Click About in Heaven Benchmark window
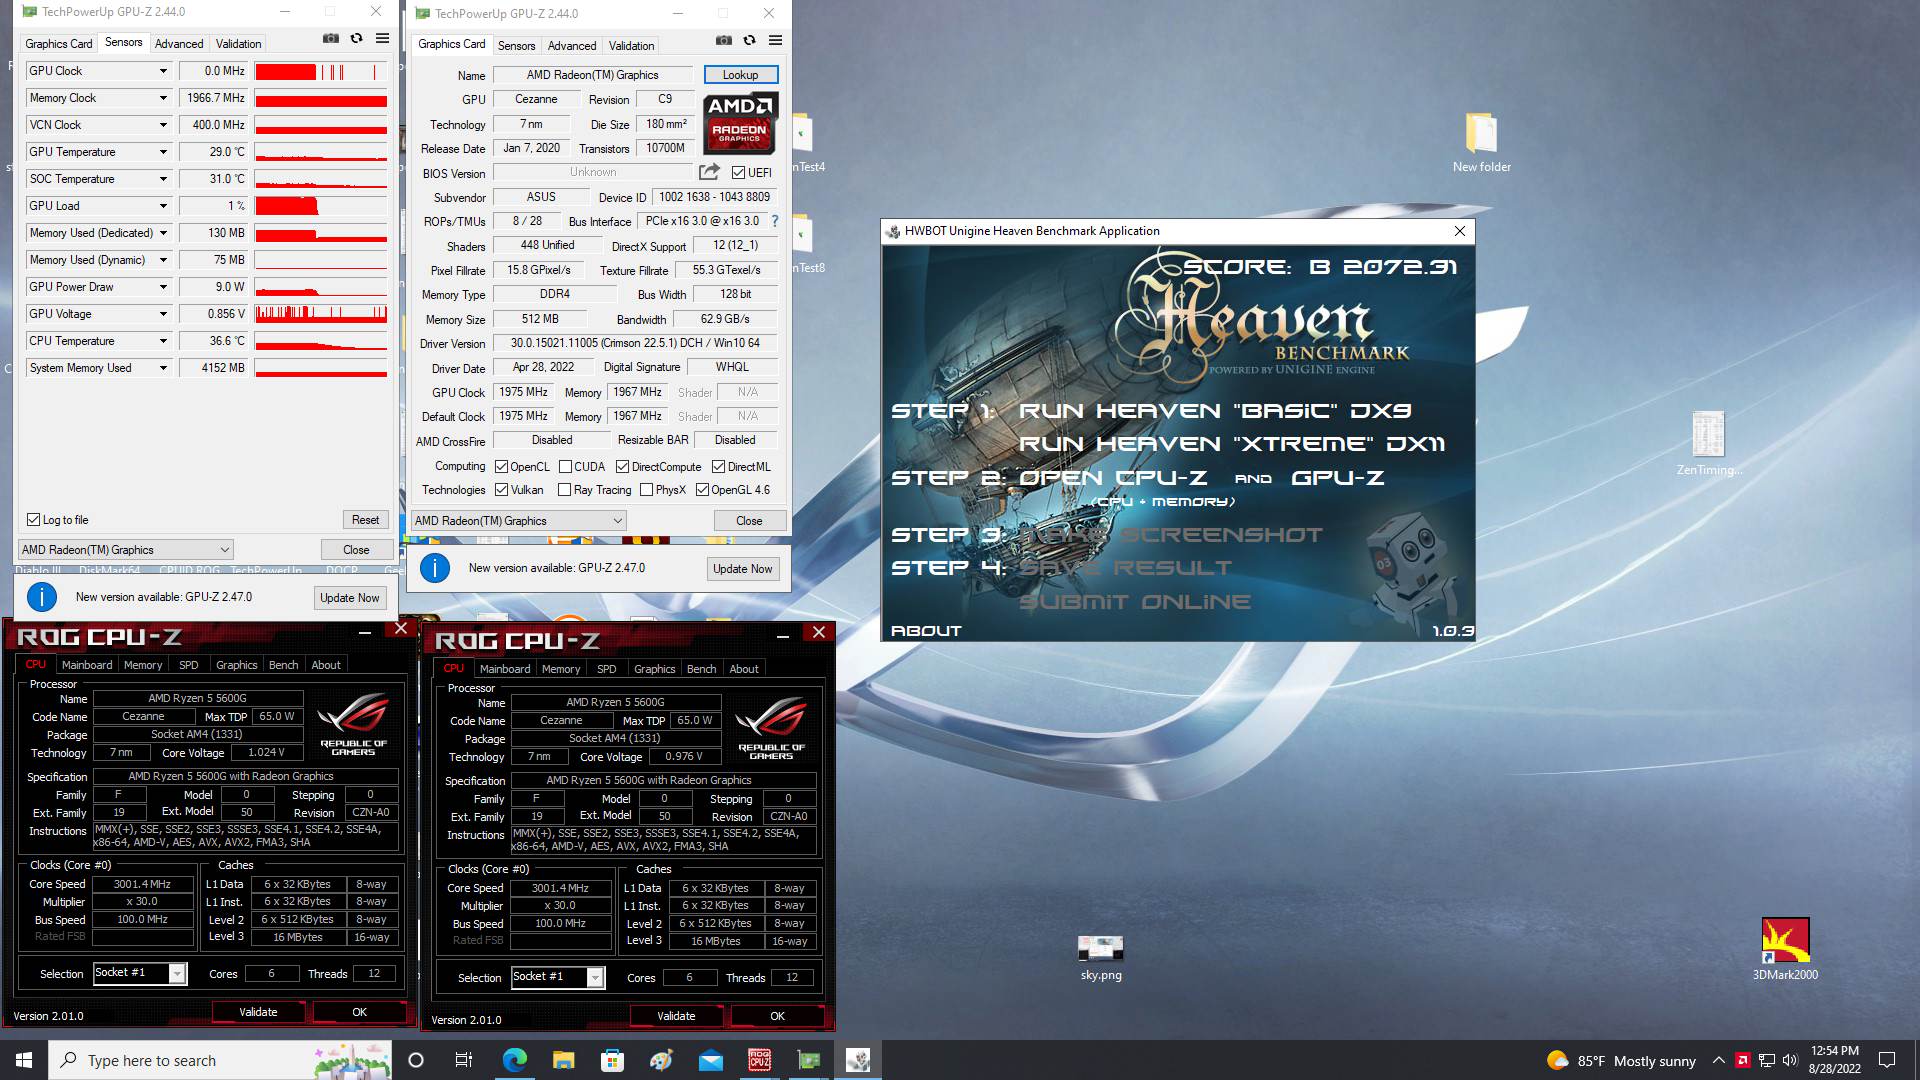Screen dimensions: 1920x1080 926,631
